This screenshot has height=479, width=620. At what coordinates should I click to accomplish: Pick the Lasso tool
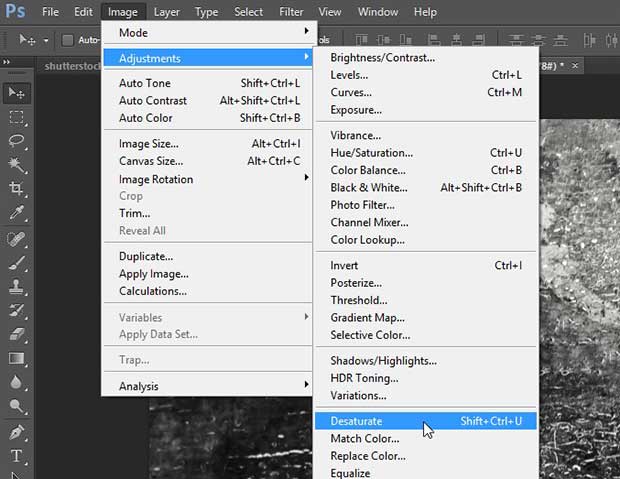point(17,141)
